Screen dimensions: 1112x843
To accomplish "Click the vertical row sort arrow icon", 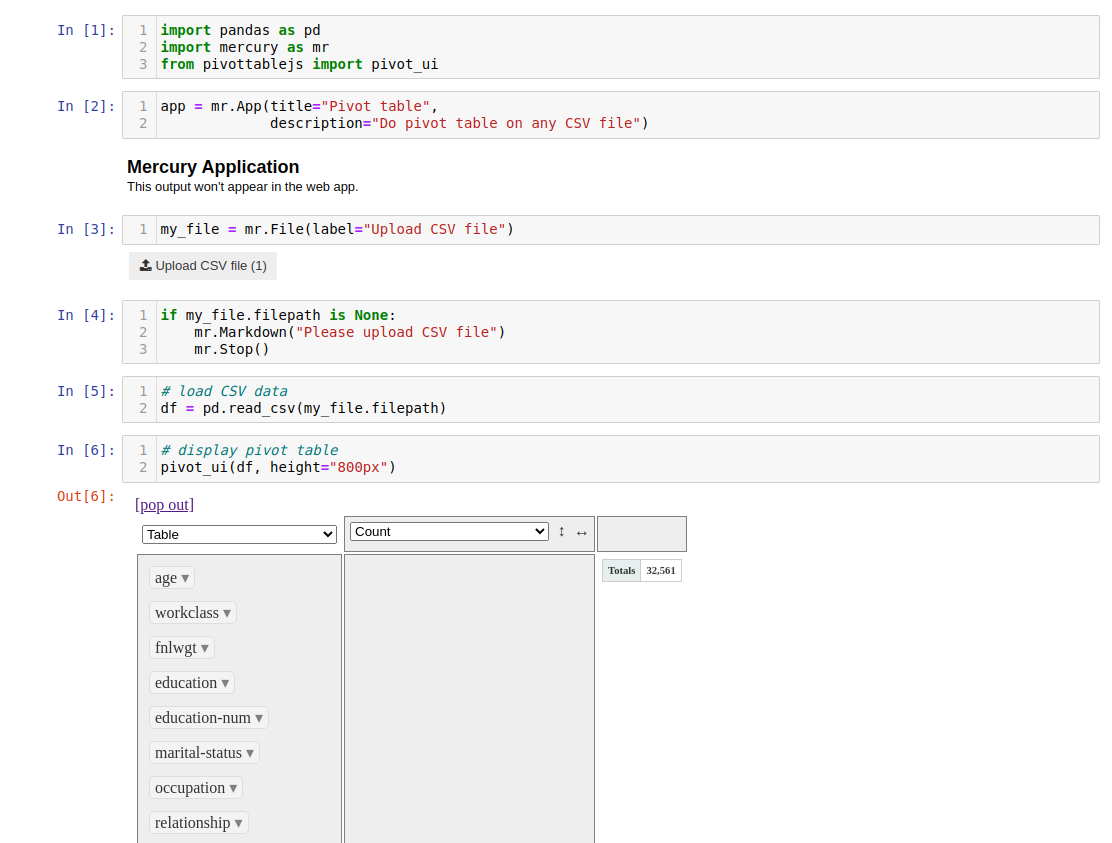I will tap(561, 532).
